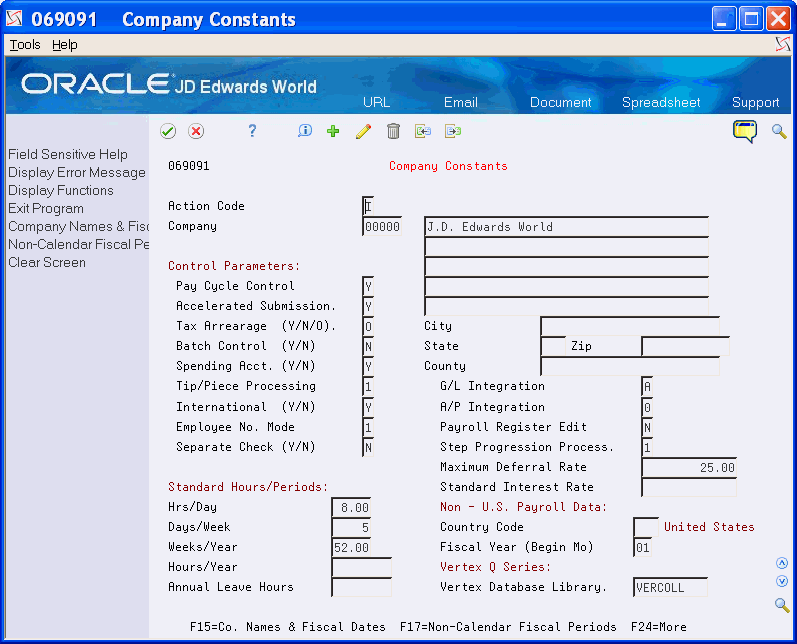Image resolution: width=797 pixels, height=644 pixels.
Task: Click the Hrs/Day field 8.00
Action: pos(351,507)
